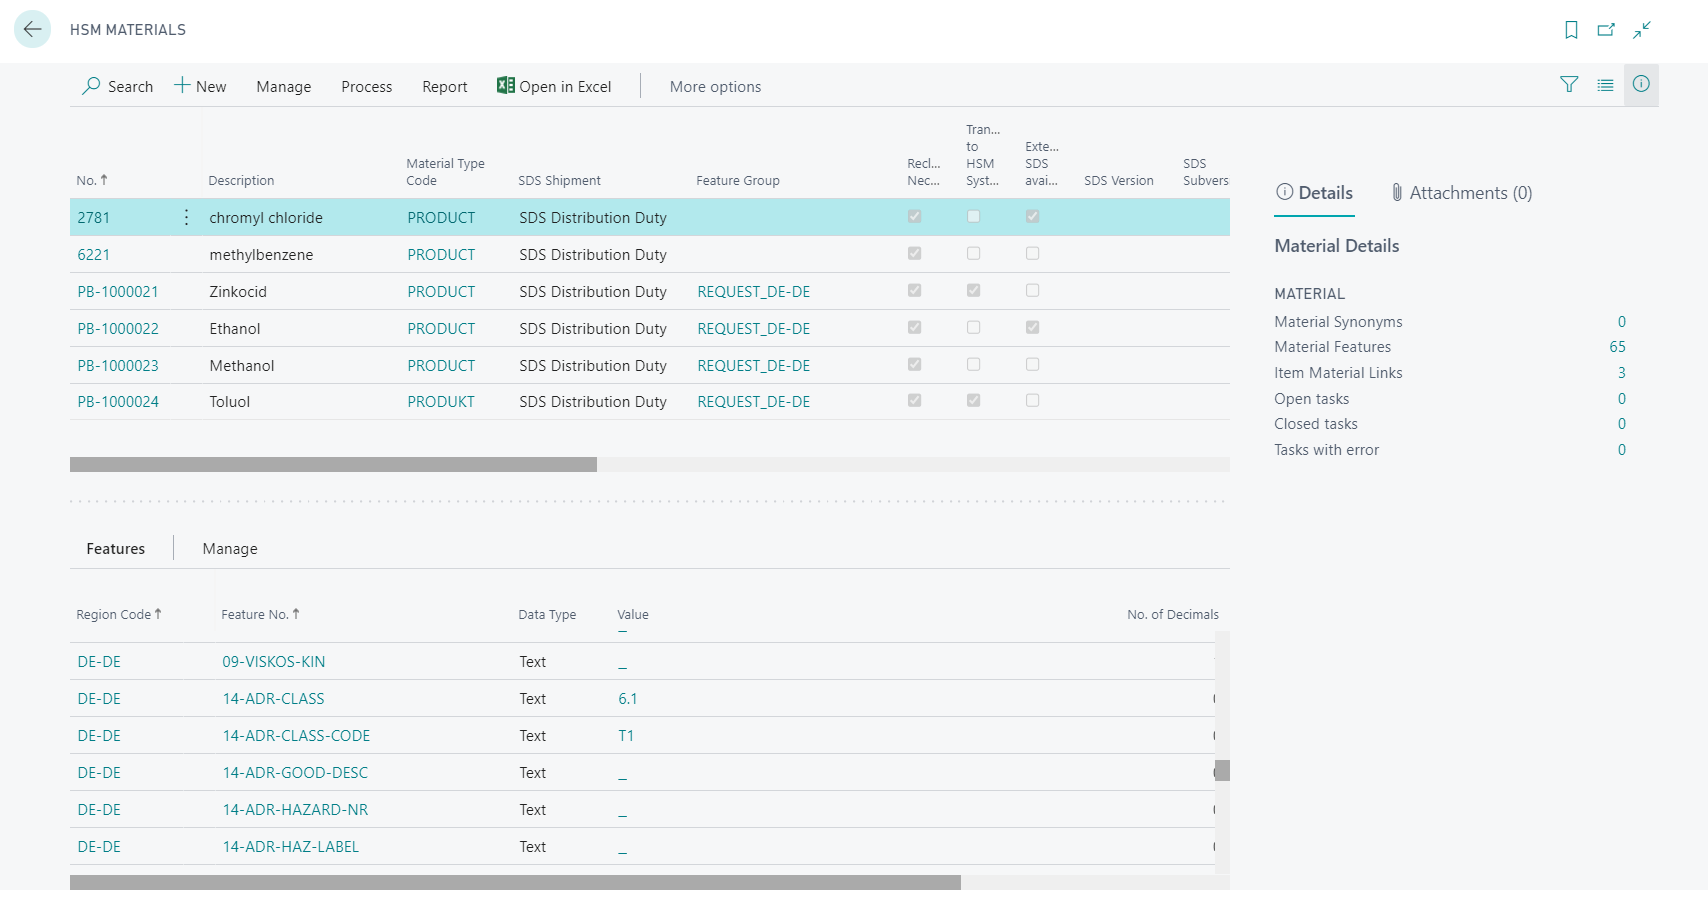Switch to Attachments (0) tab
Viewport: 1708px width, 902px height.
[x=1461, y=193]
